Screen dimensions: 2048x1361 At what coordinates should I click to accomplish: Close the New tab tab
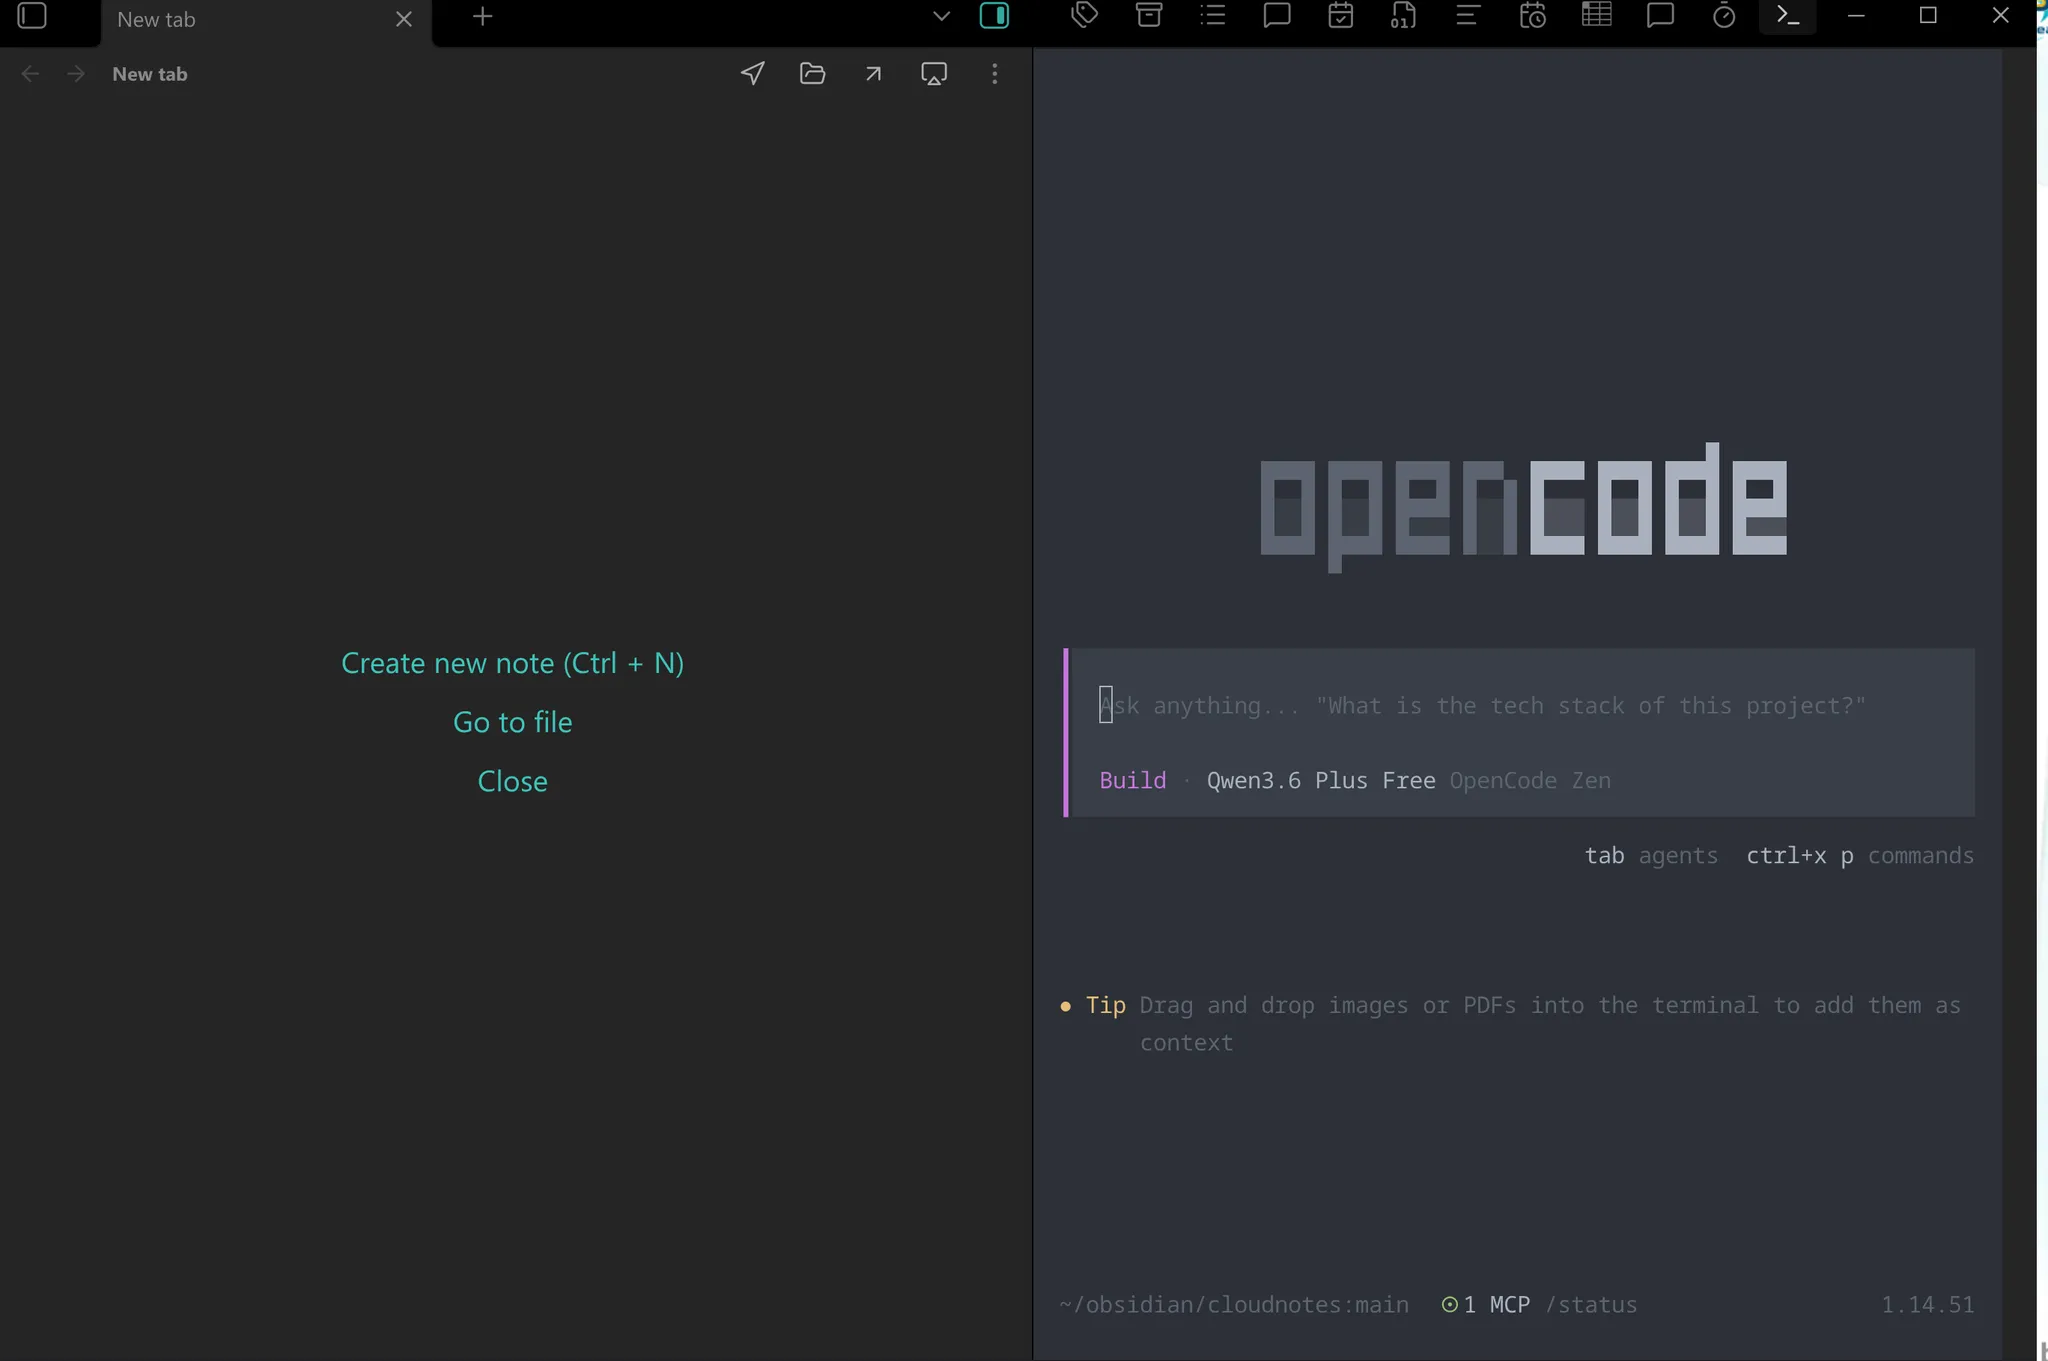(x=404, y=19)
